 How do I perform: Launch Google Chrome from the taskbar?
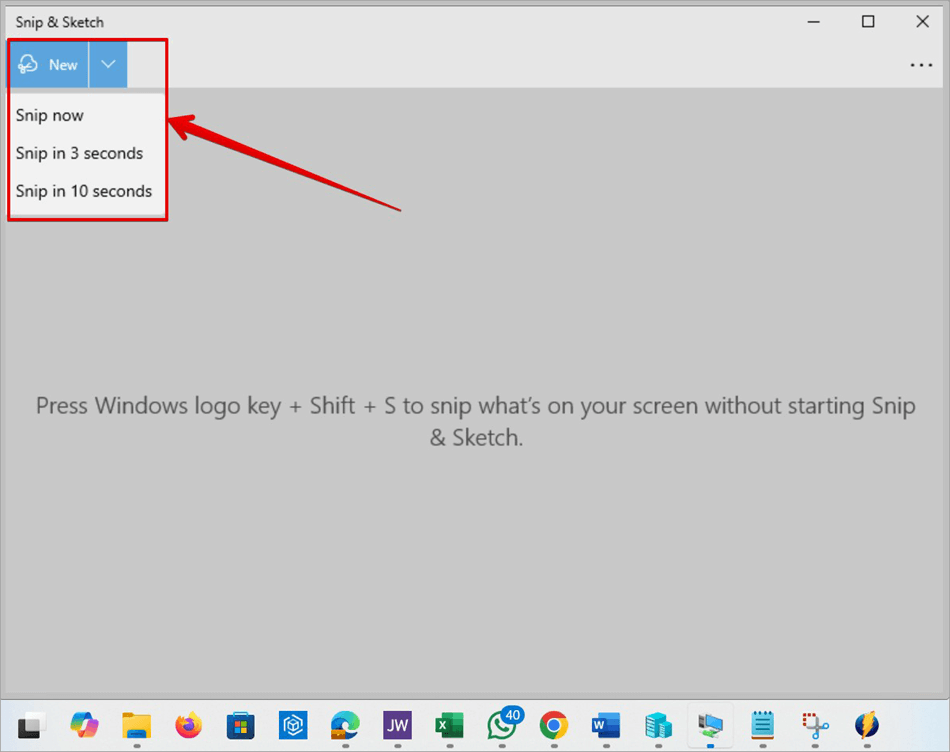coord(554,725)
